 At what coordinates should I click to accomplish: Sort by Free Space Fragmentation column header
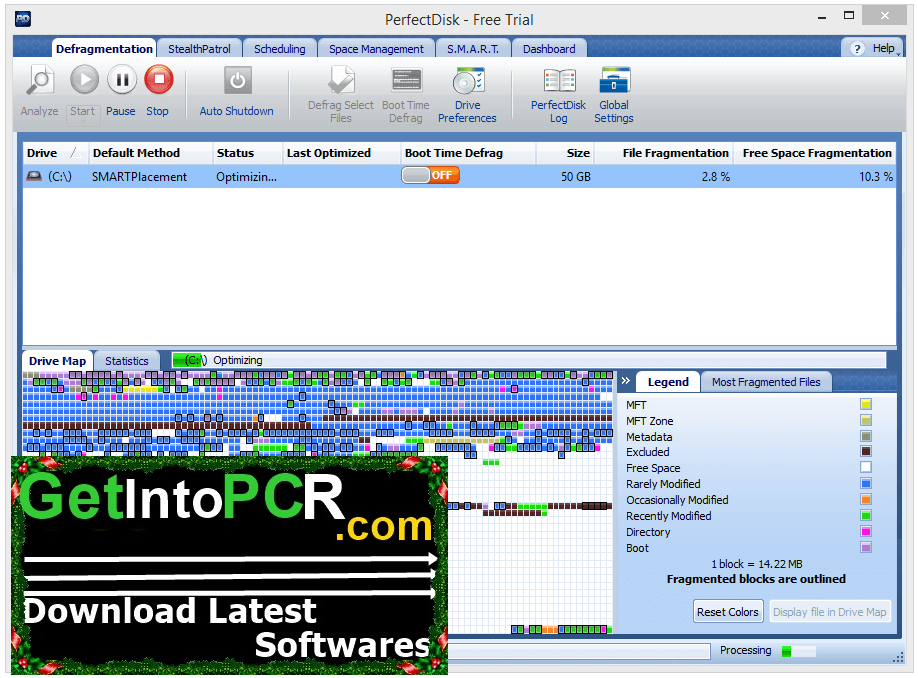pos(814,153)
